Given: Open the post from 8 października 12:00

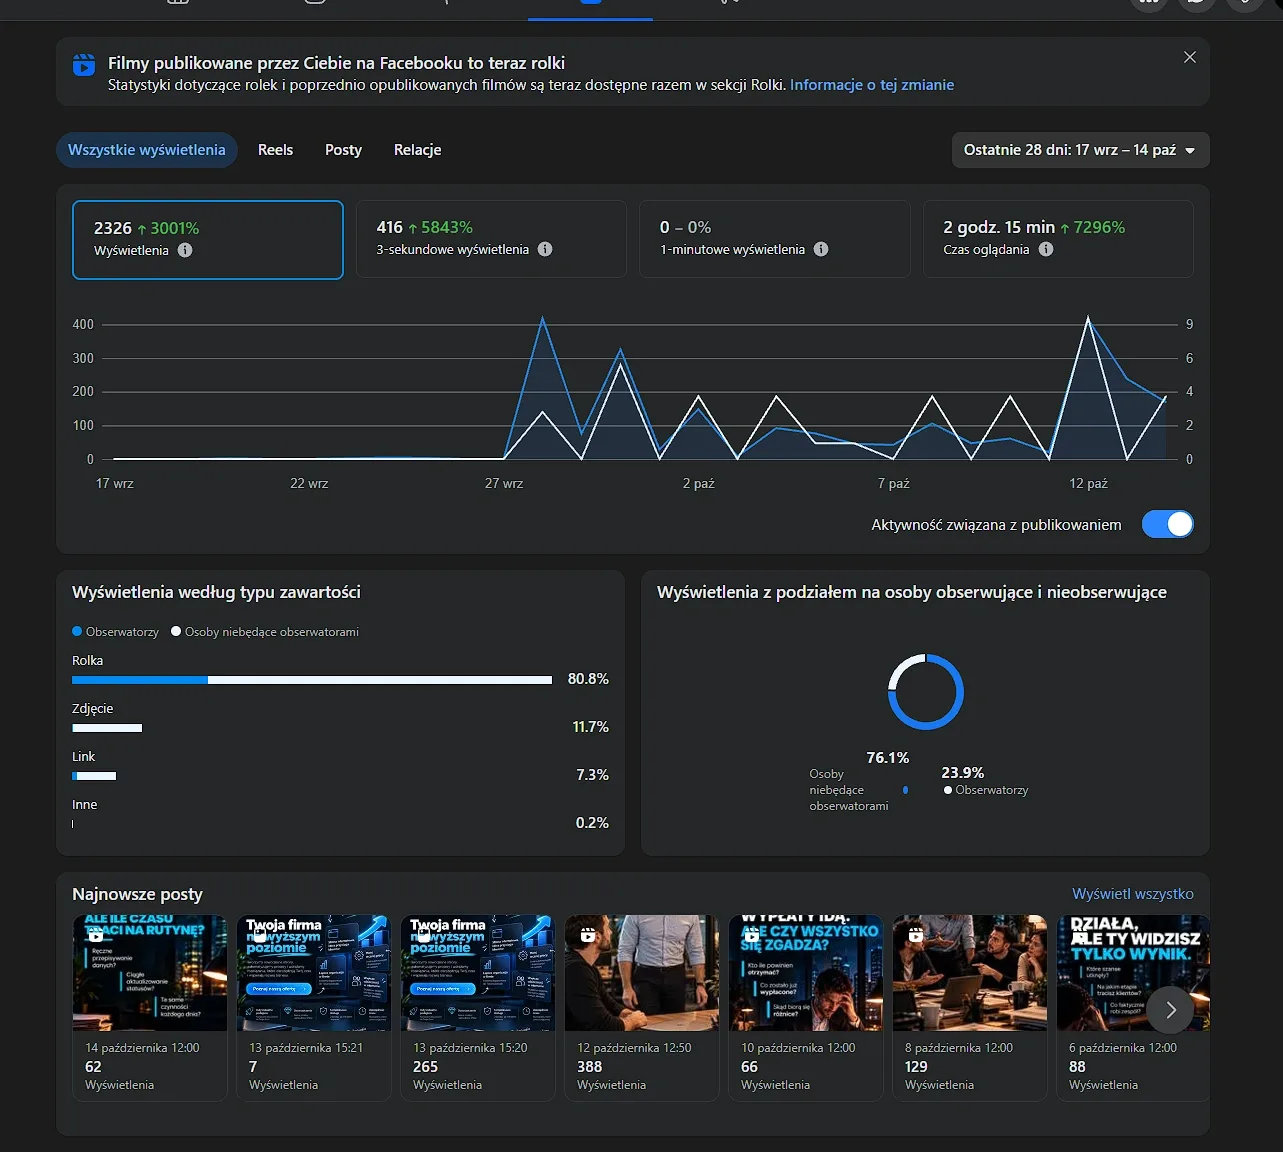Looking at the screenshot, I should tap(970, 1007).
